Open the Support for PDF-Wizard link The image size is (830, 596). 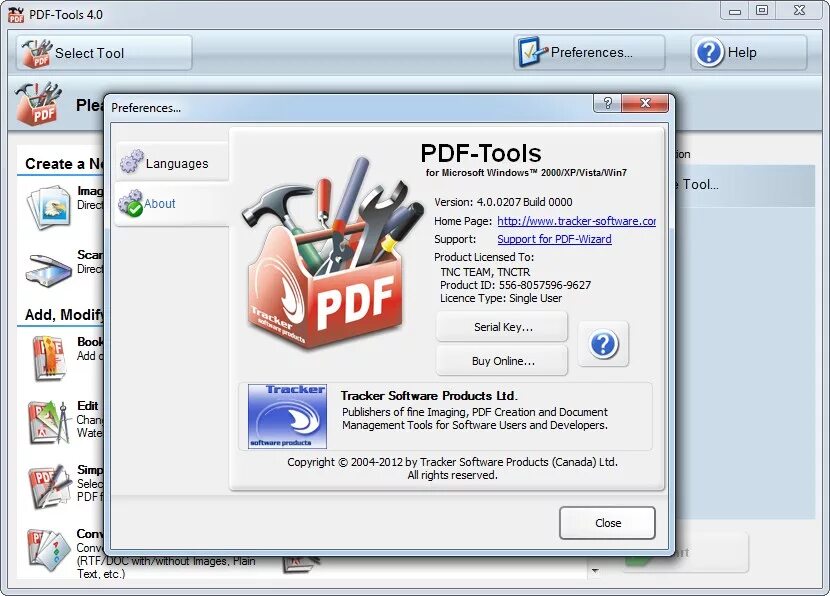pos(554,239)
